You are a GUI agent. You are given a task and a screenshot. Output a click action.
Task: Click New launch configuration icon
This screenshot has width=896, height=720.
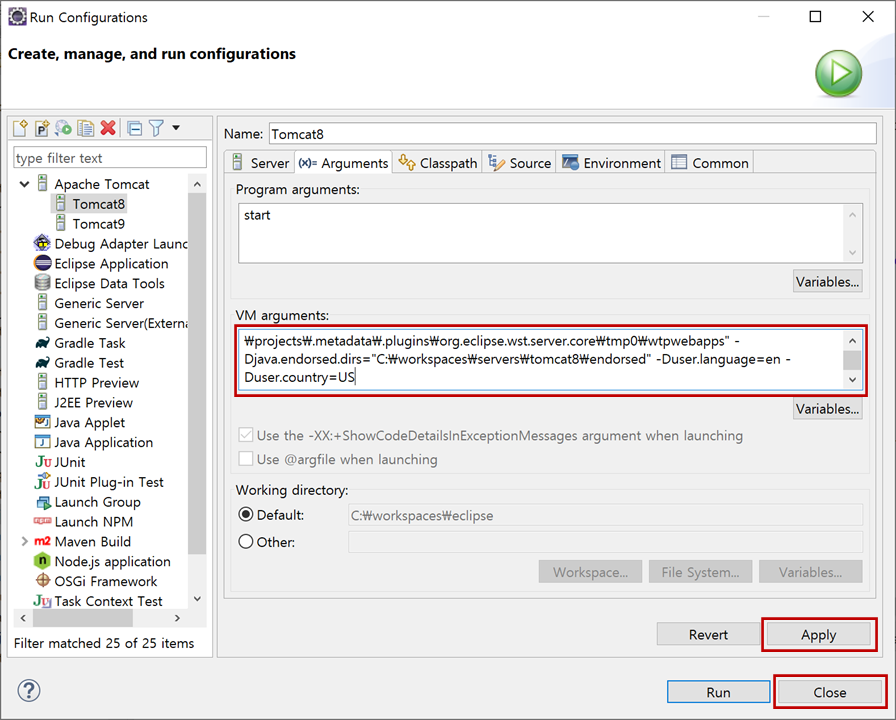click(20, 128)
